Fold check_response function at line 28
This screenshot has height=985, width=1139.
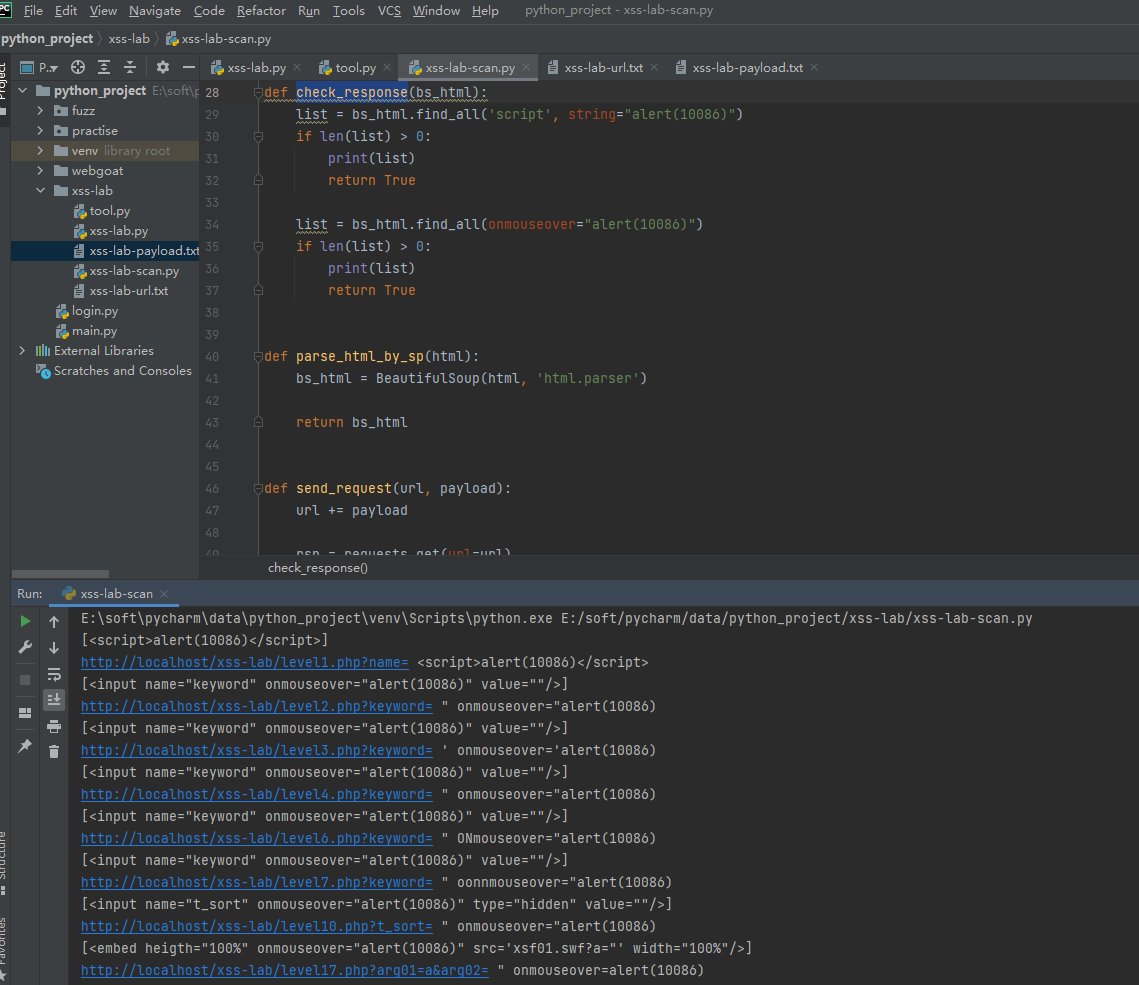coord(258,92)
